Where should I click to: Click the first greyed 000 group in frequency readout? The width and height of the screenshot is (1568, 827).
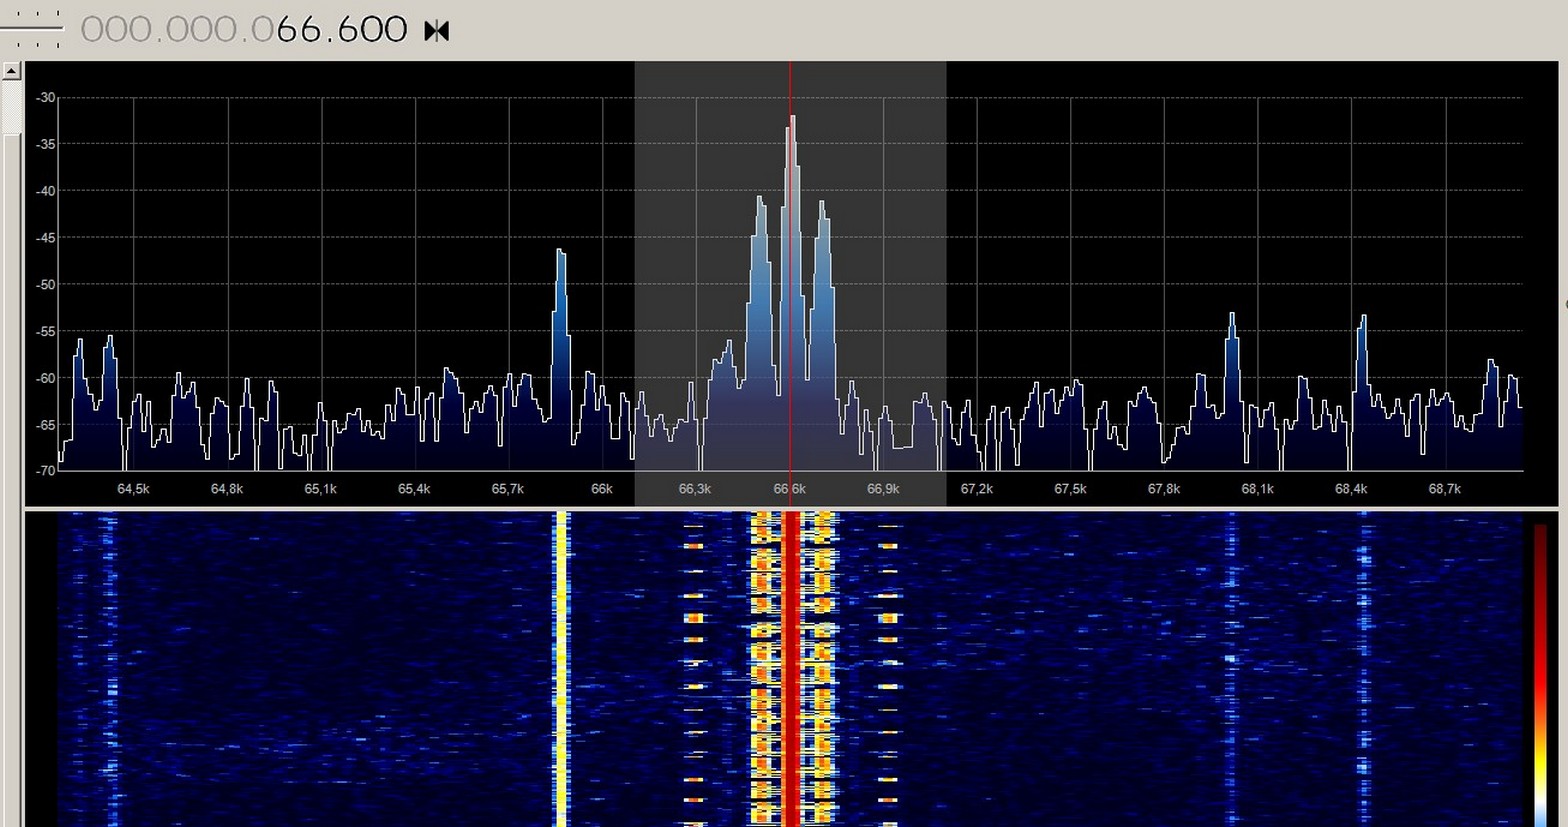click(114, 29)
